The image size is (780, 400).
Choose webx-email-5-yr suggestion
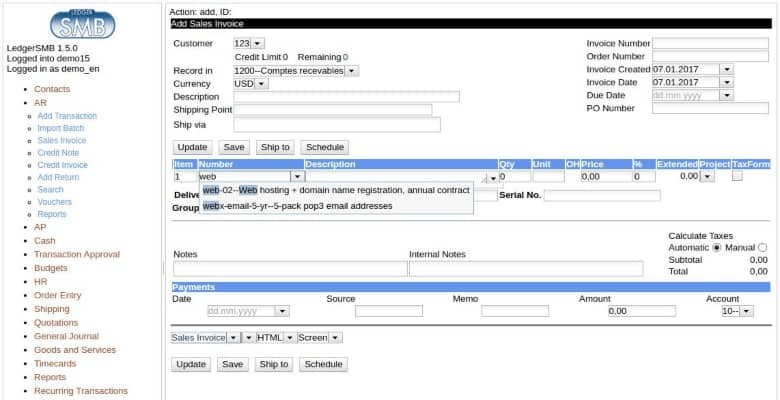click(x=336, y=206)
